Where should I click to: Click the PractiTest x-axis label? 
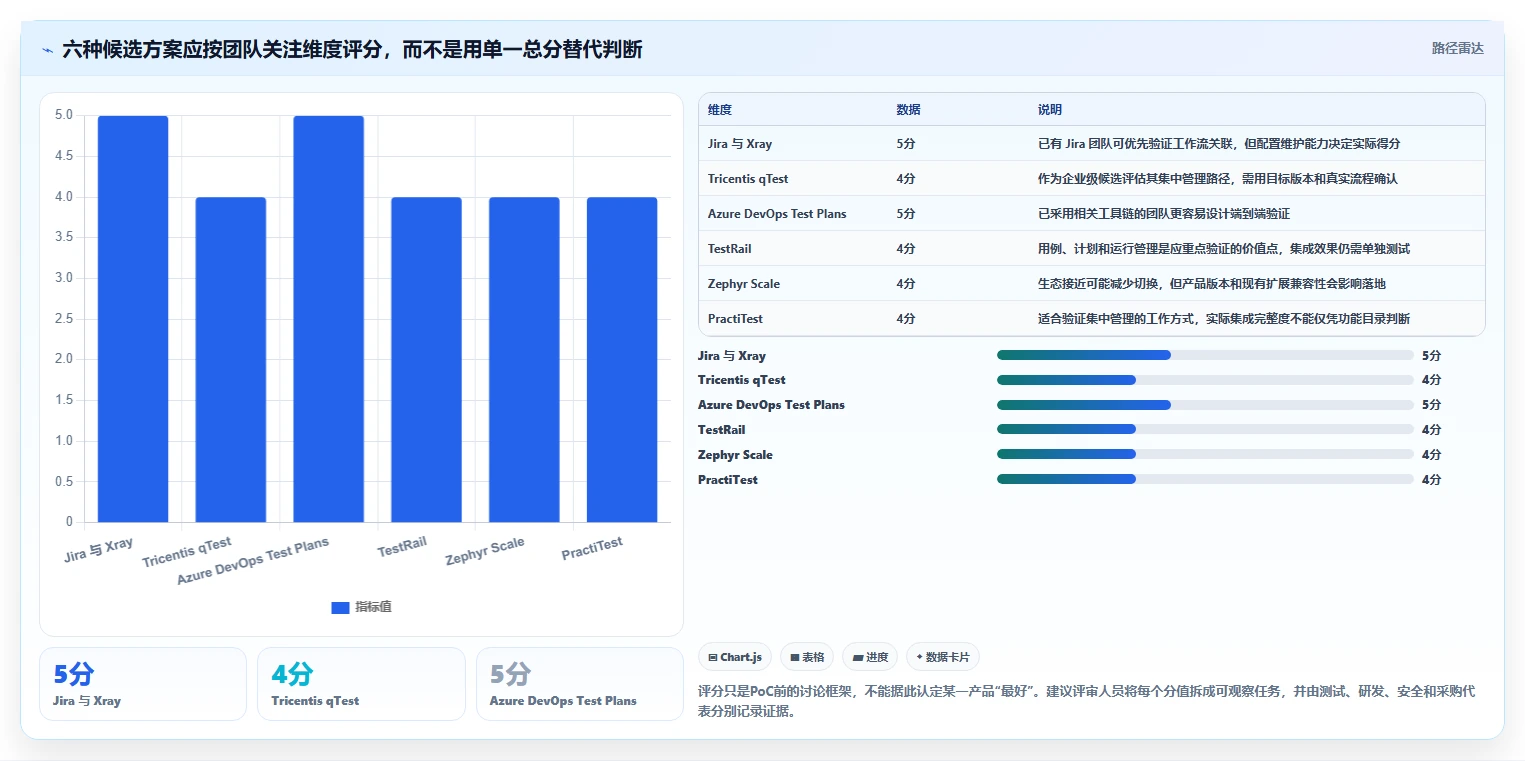[x=592, y=548]
